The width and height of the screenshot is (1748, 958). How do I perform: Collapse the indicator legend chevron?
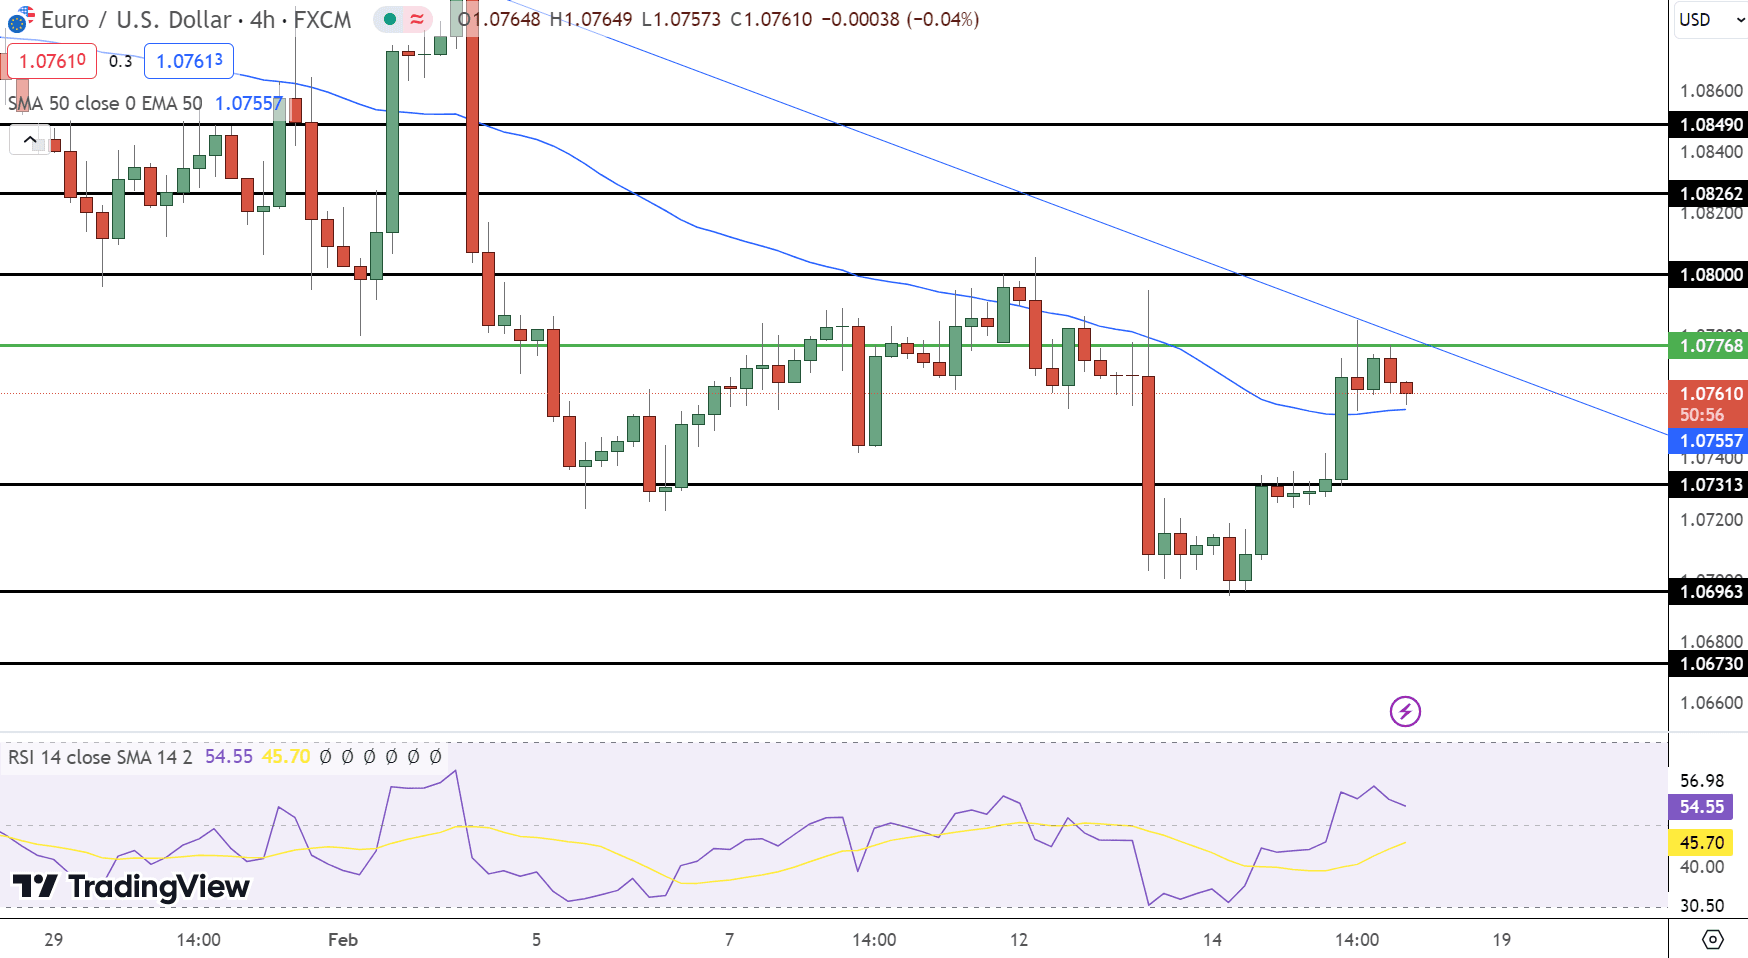coord(29,139)
